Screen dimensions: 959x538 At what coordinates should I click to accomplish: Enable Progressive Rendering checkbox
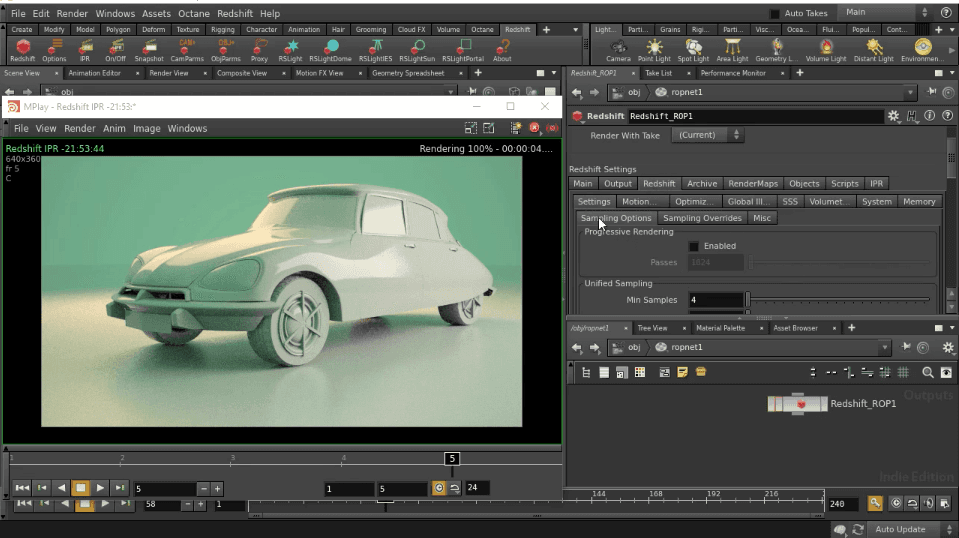[694, 246]
